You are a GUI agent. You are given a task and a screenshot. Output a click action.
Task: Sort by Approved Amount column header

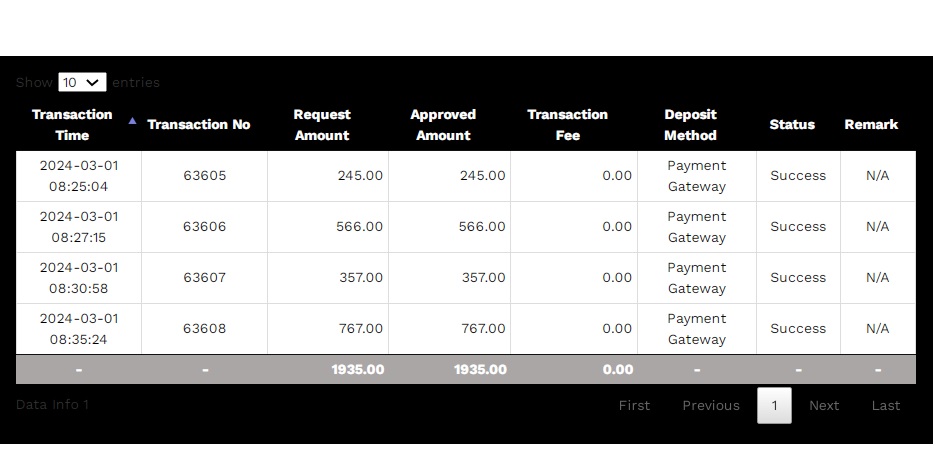click(443, 125)
